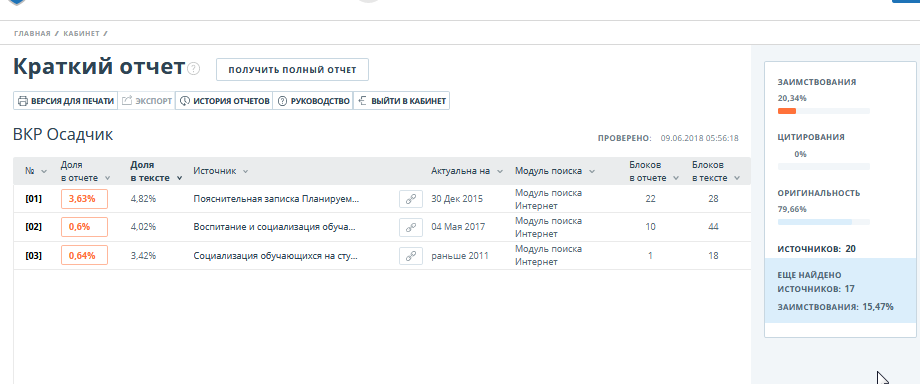Sort by Актуальна на column
The width and height of the screenshot is (920, 384).
point(467,171)
